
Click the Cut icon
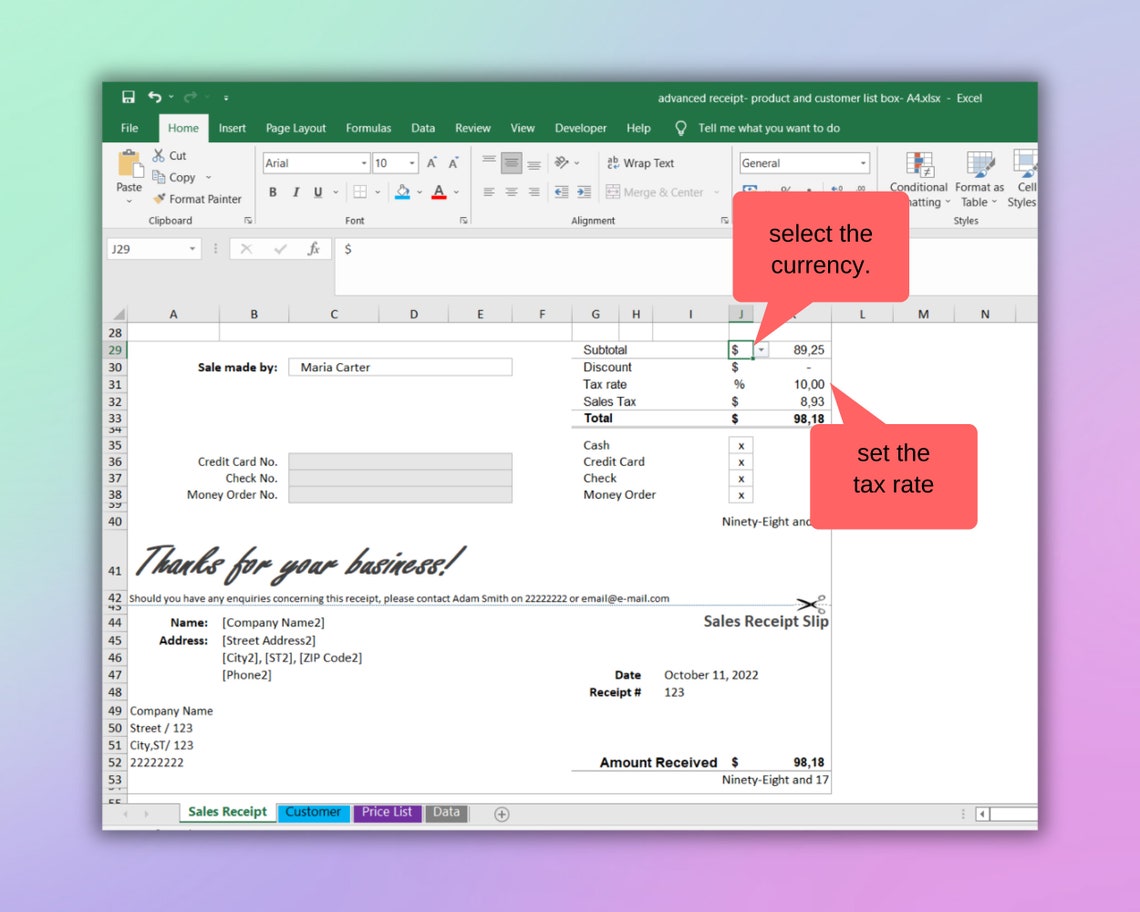click(158, 156)
